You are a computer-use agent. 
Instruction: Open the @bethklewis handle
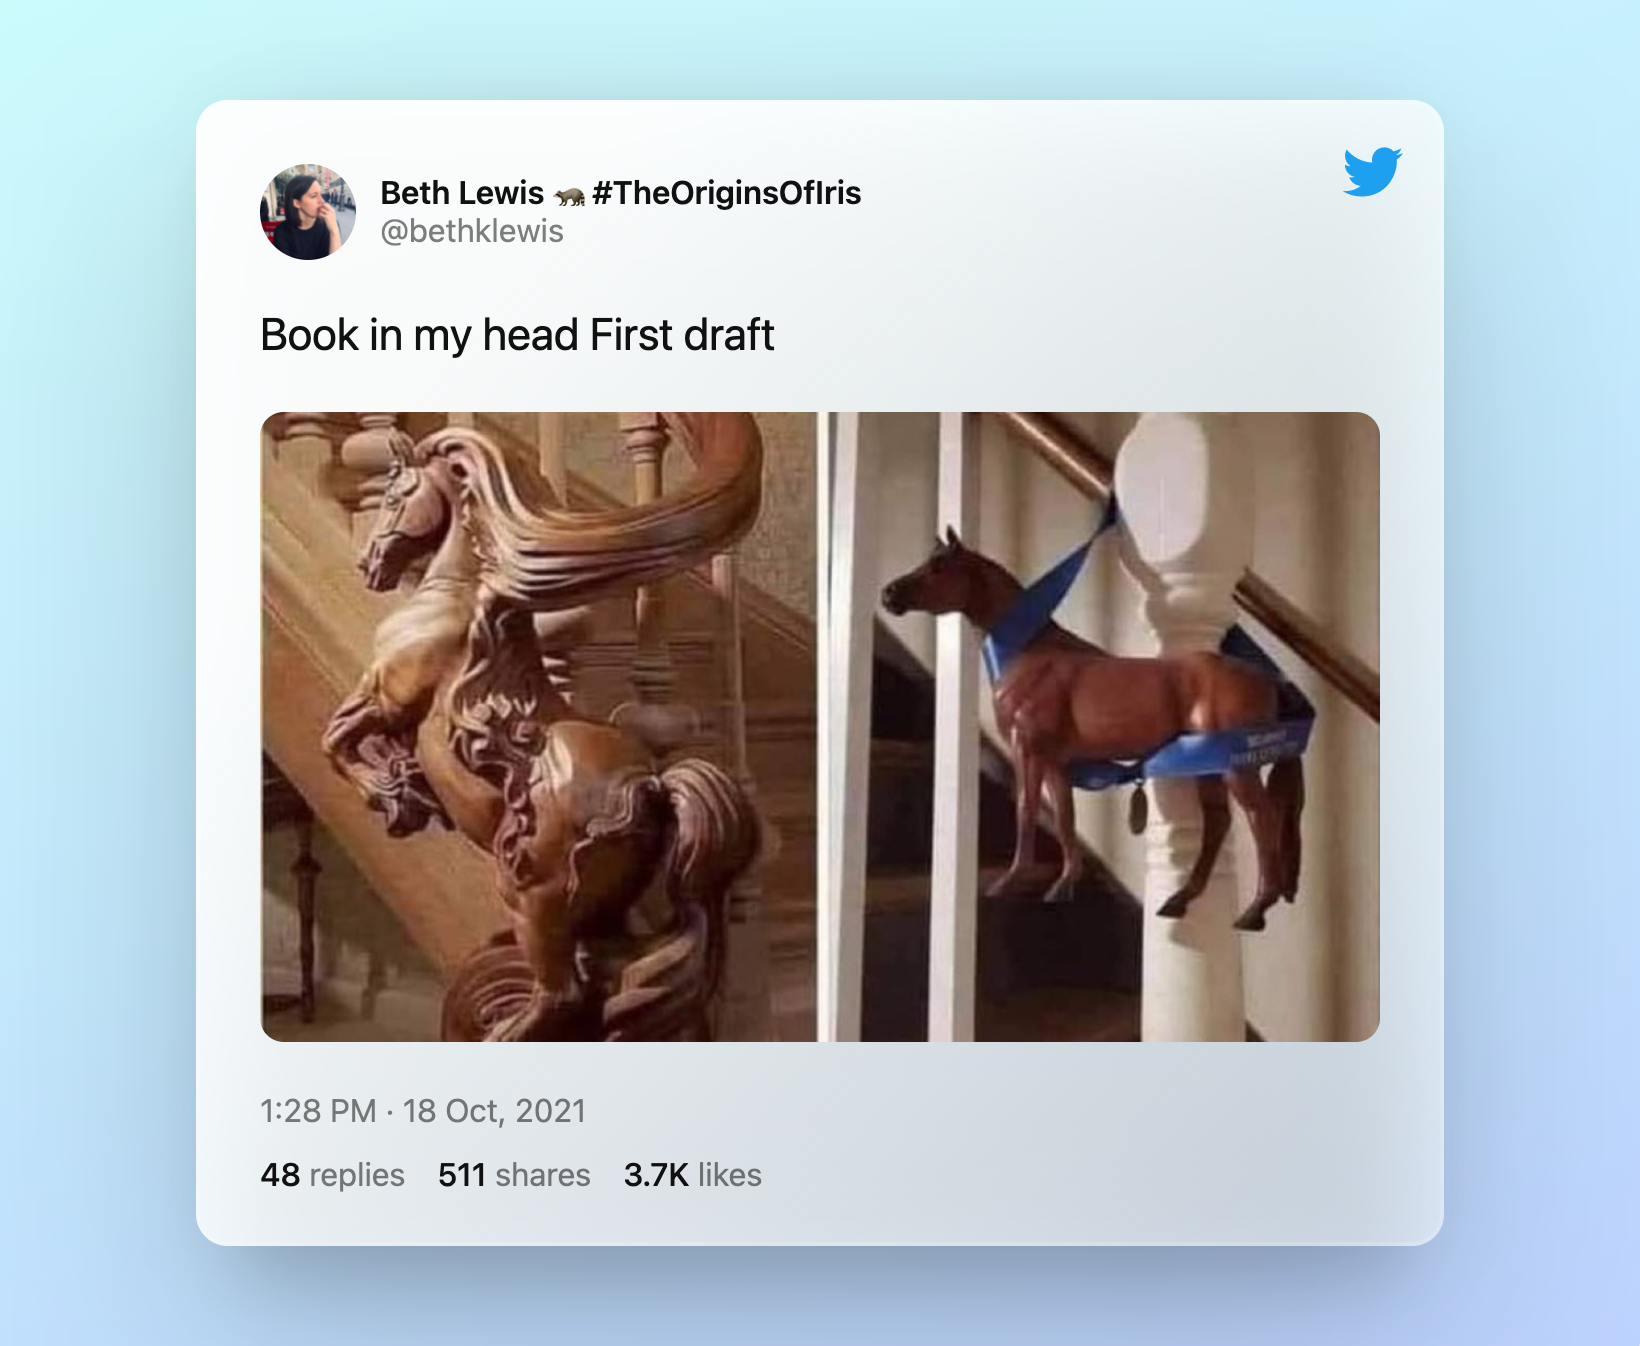pyautogui.click(x=472, y=231)
